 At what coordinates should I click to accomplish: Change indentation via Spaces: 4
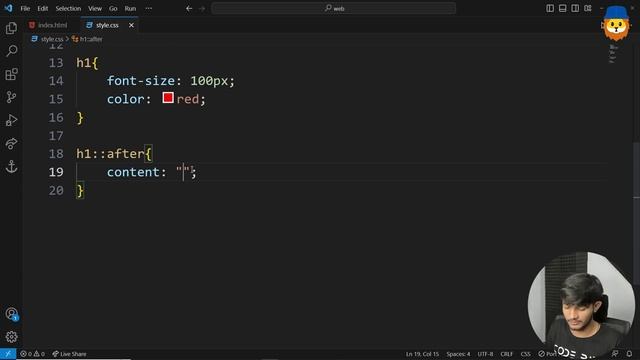pos(458,354)
